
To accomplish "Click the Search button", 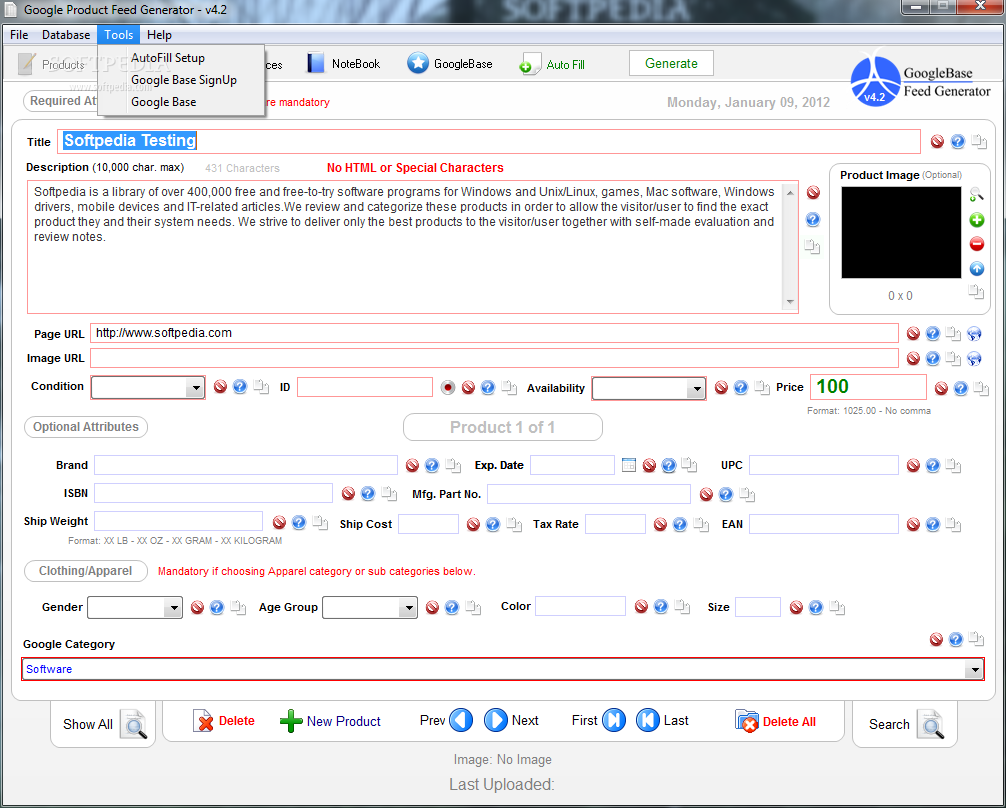I will pyautogui.click(x=905, y=724).
